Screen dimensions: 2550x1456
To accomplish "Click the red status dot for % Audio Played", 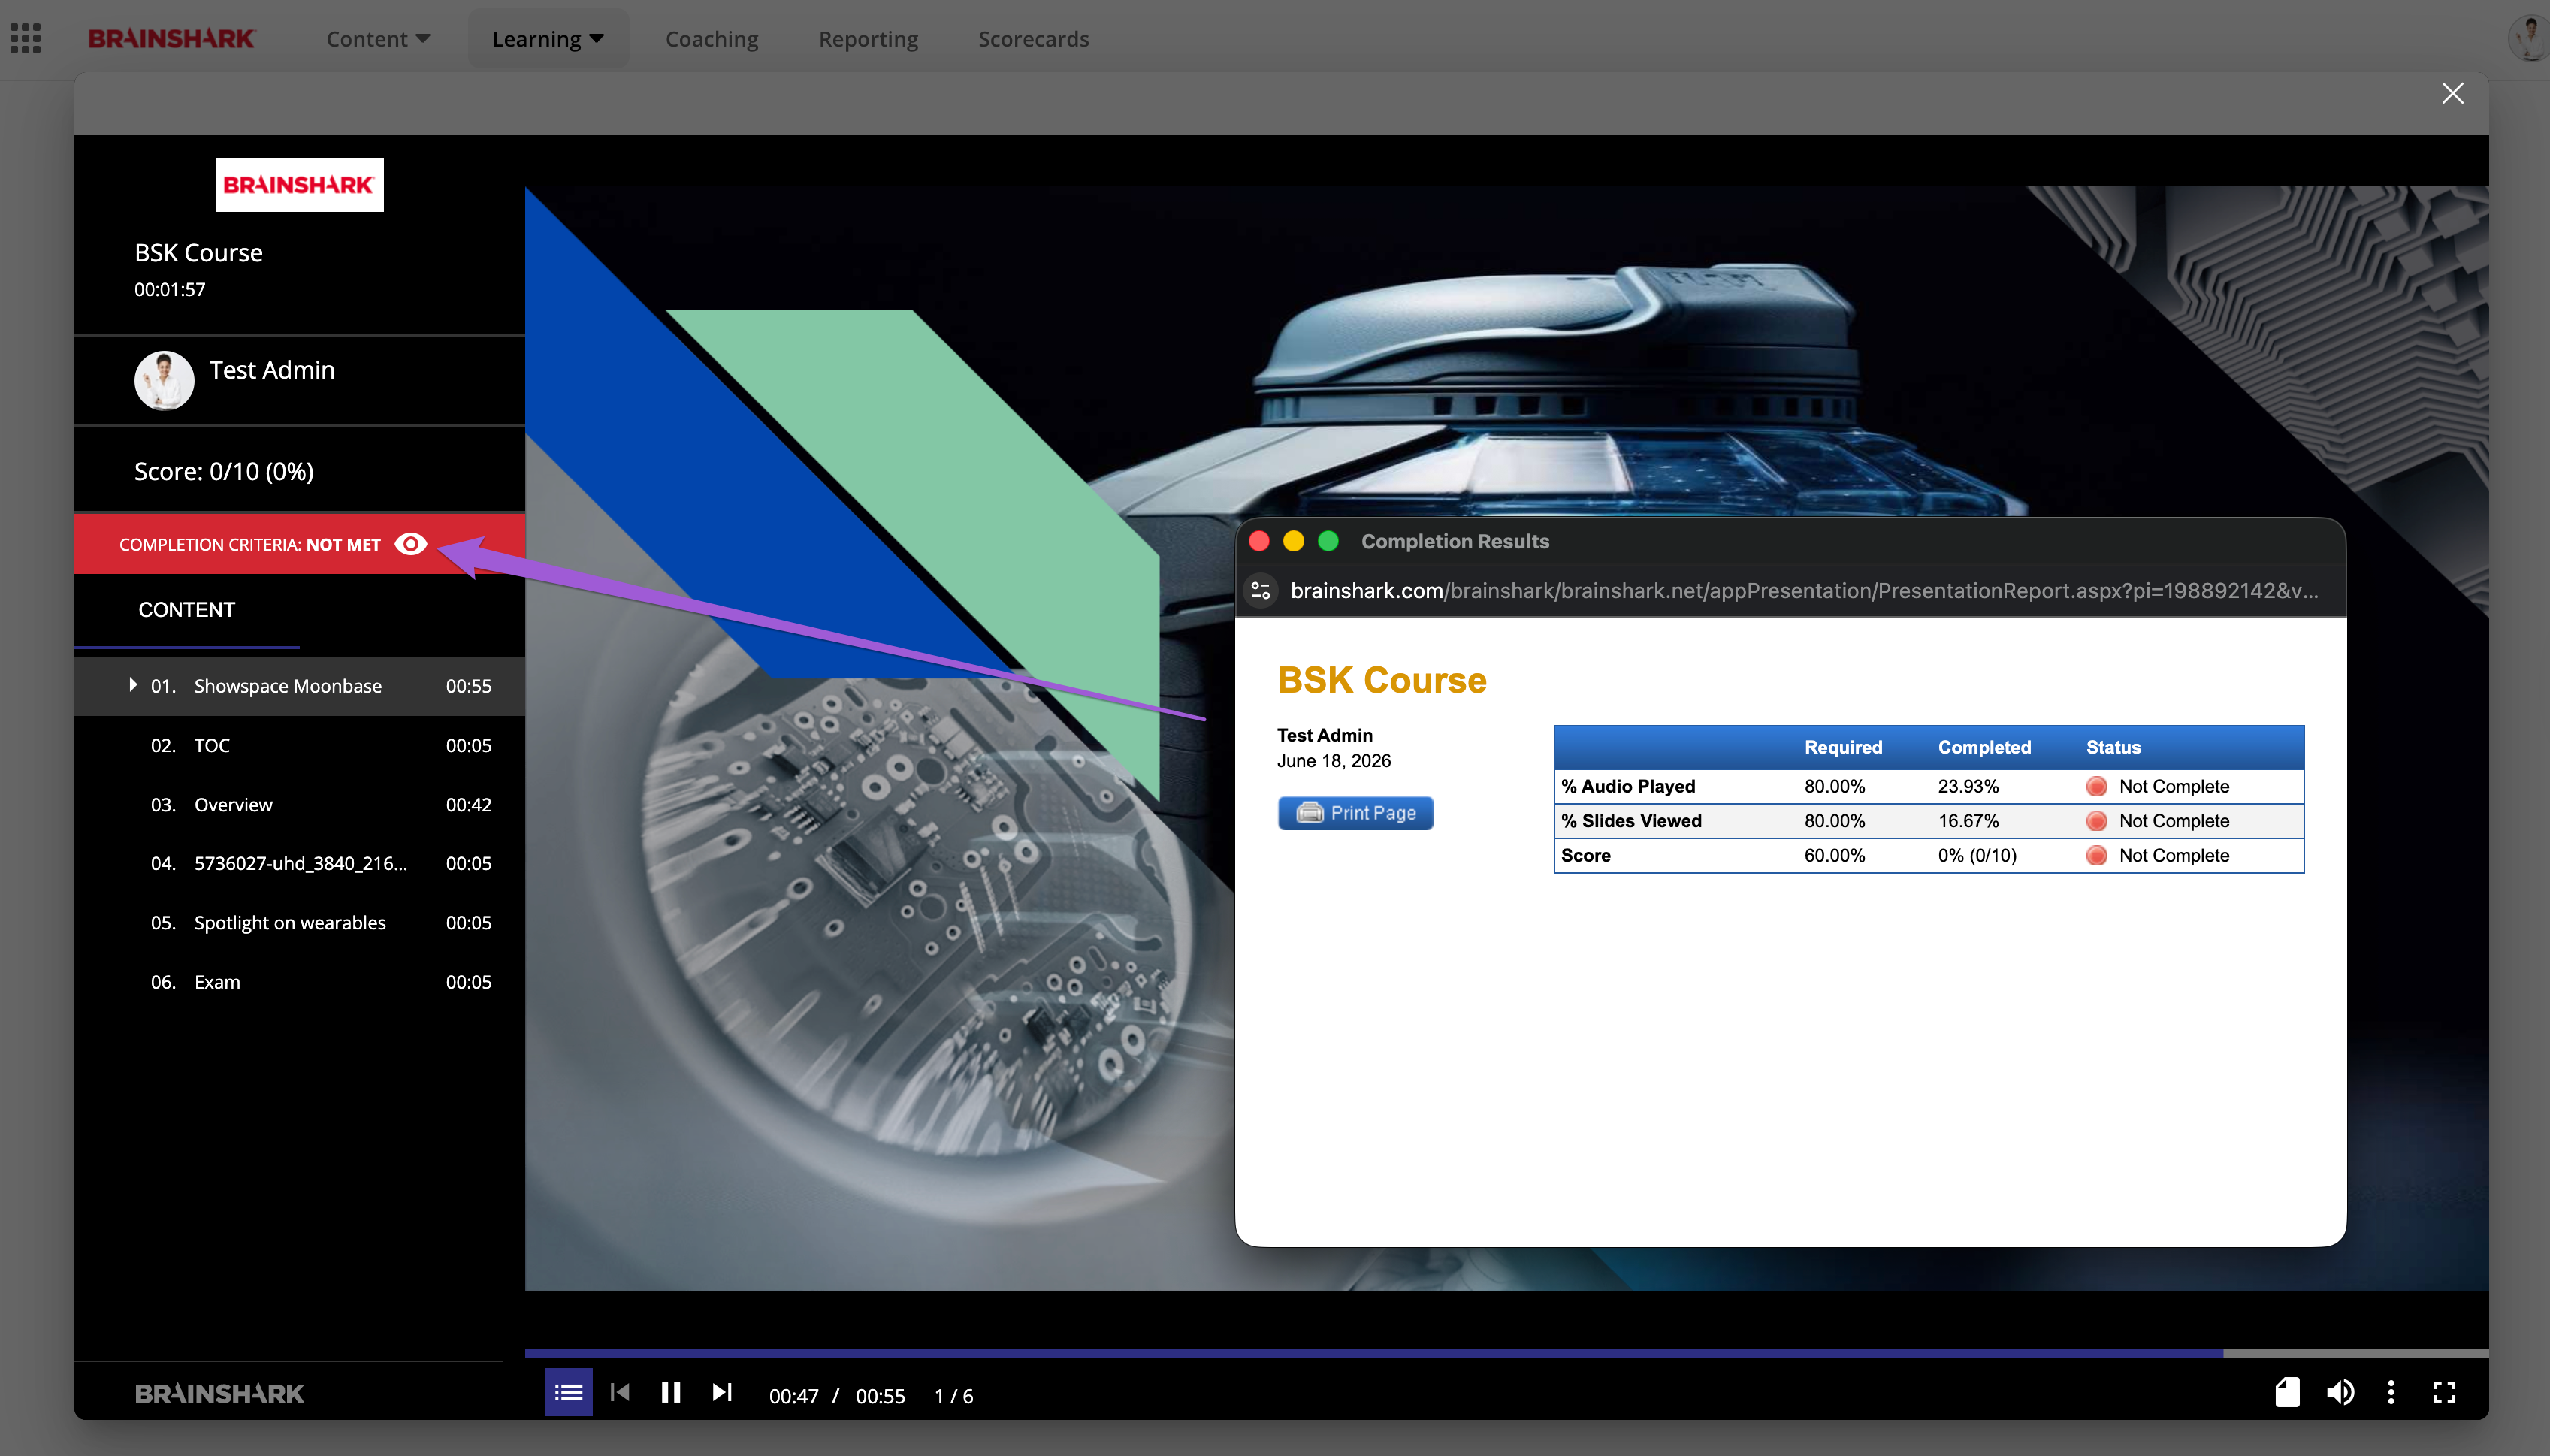I will coord(2097,786).
